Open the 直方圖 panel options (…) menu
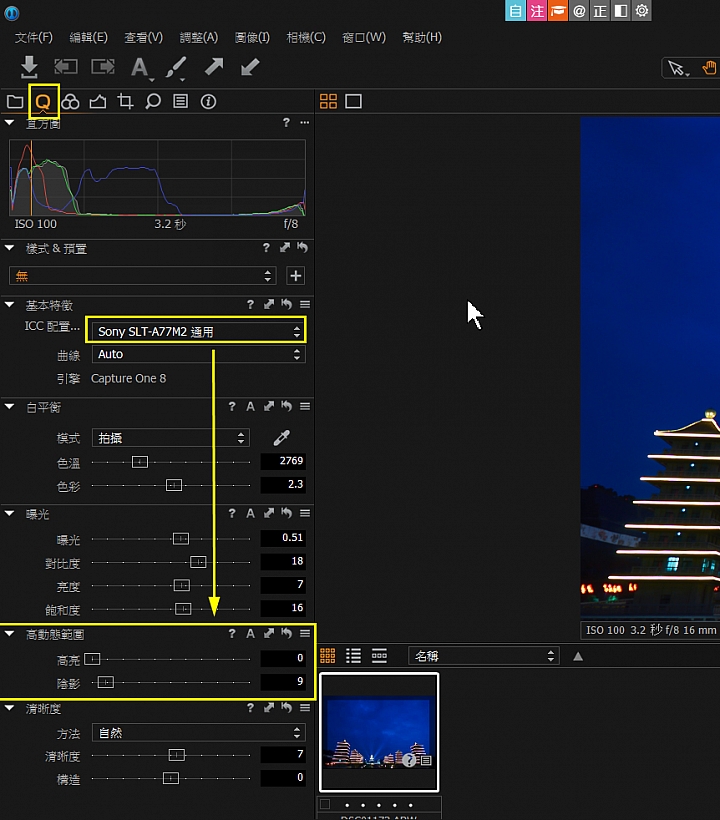720x820 pixels. pyautogui.click(x=305, y=122)
